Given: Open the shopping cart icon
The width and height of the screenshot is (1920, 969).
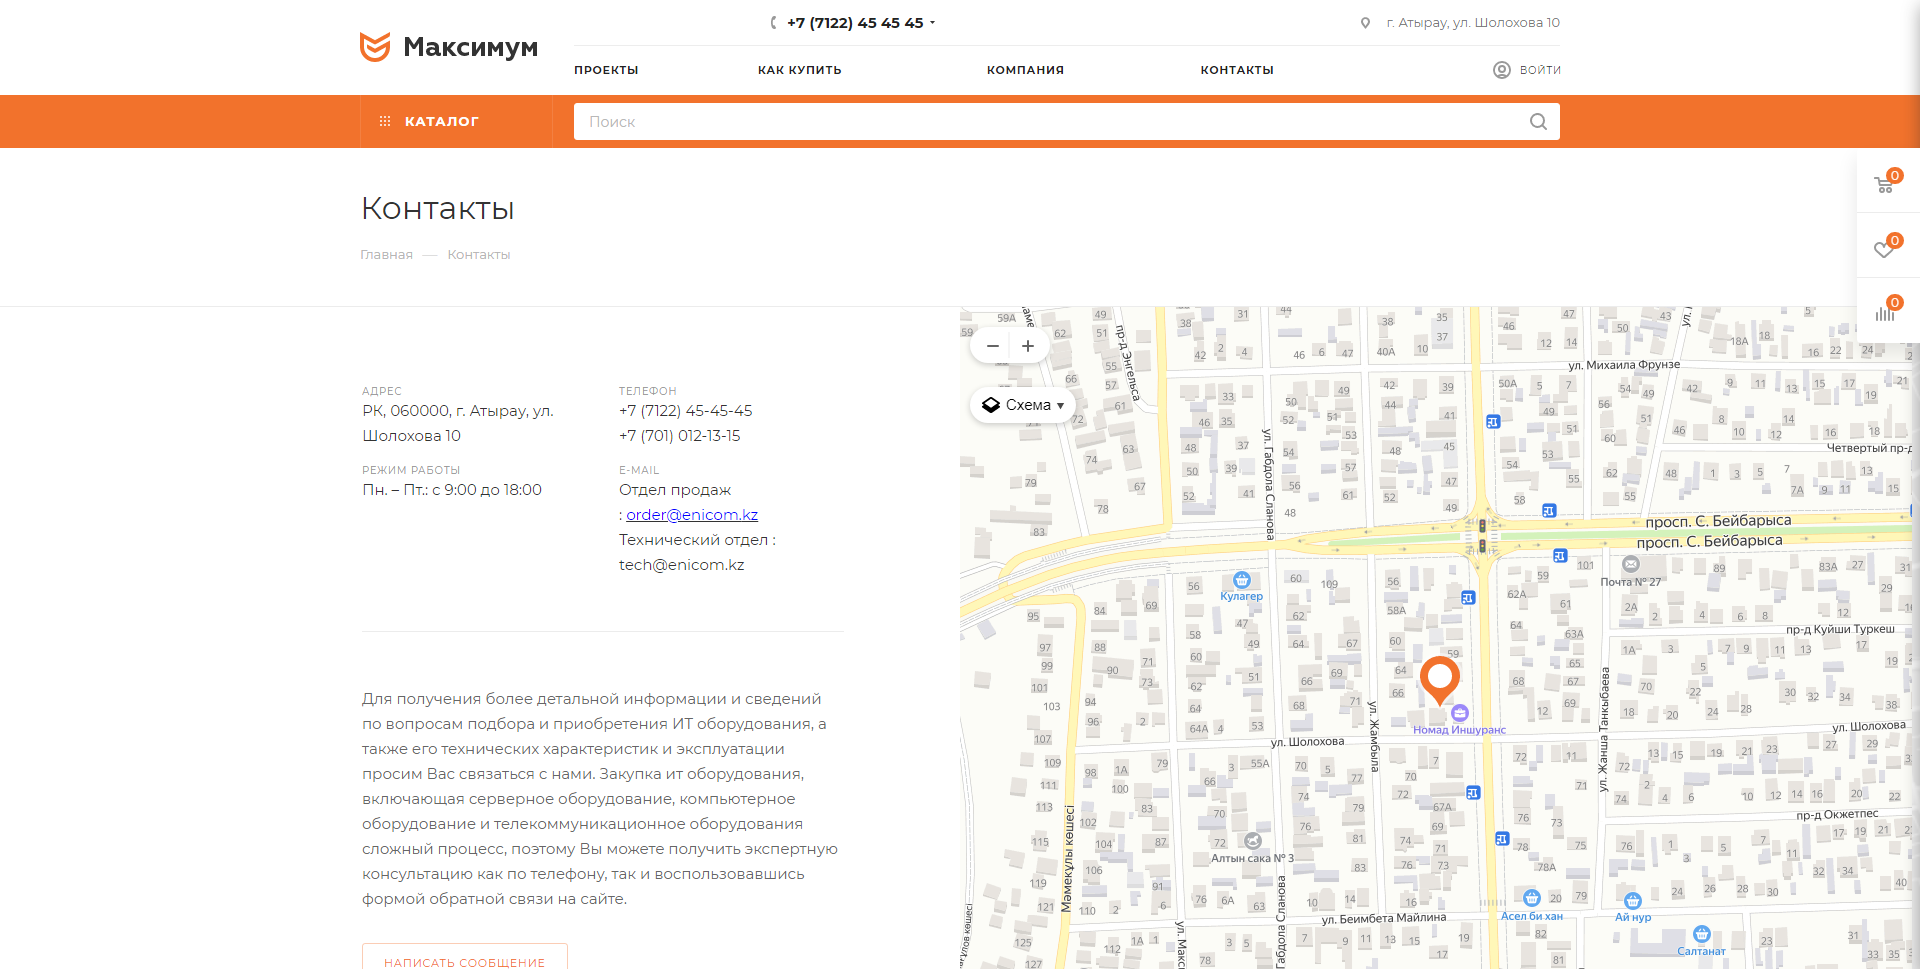Looking at the screenshot, I should [1885, 184].
